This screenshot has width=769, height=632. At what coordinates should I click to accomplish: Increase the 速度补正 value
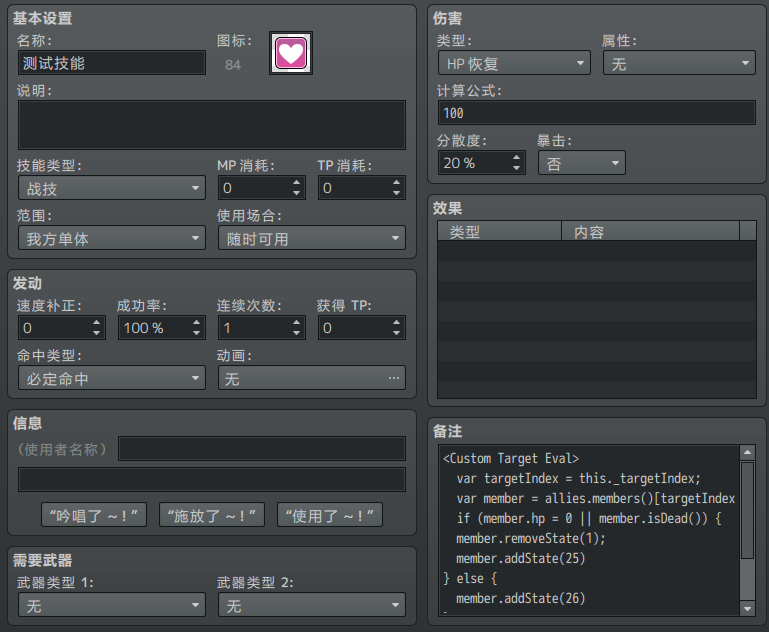coord(96,322)
